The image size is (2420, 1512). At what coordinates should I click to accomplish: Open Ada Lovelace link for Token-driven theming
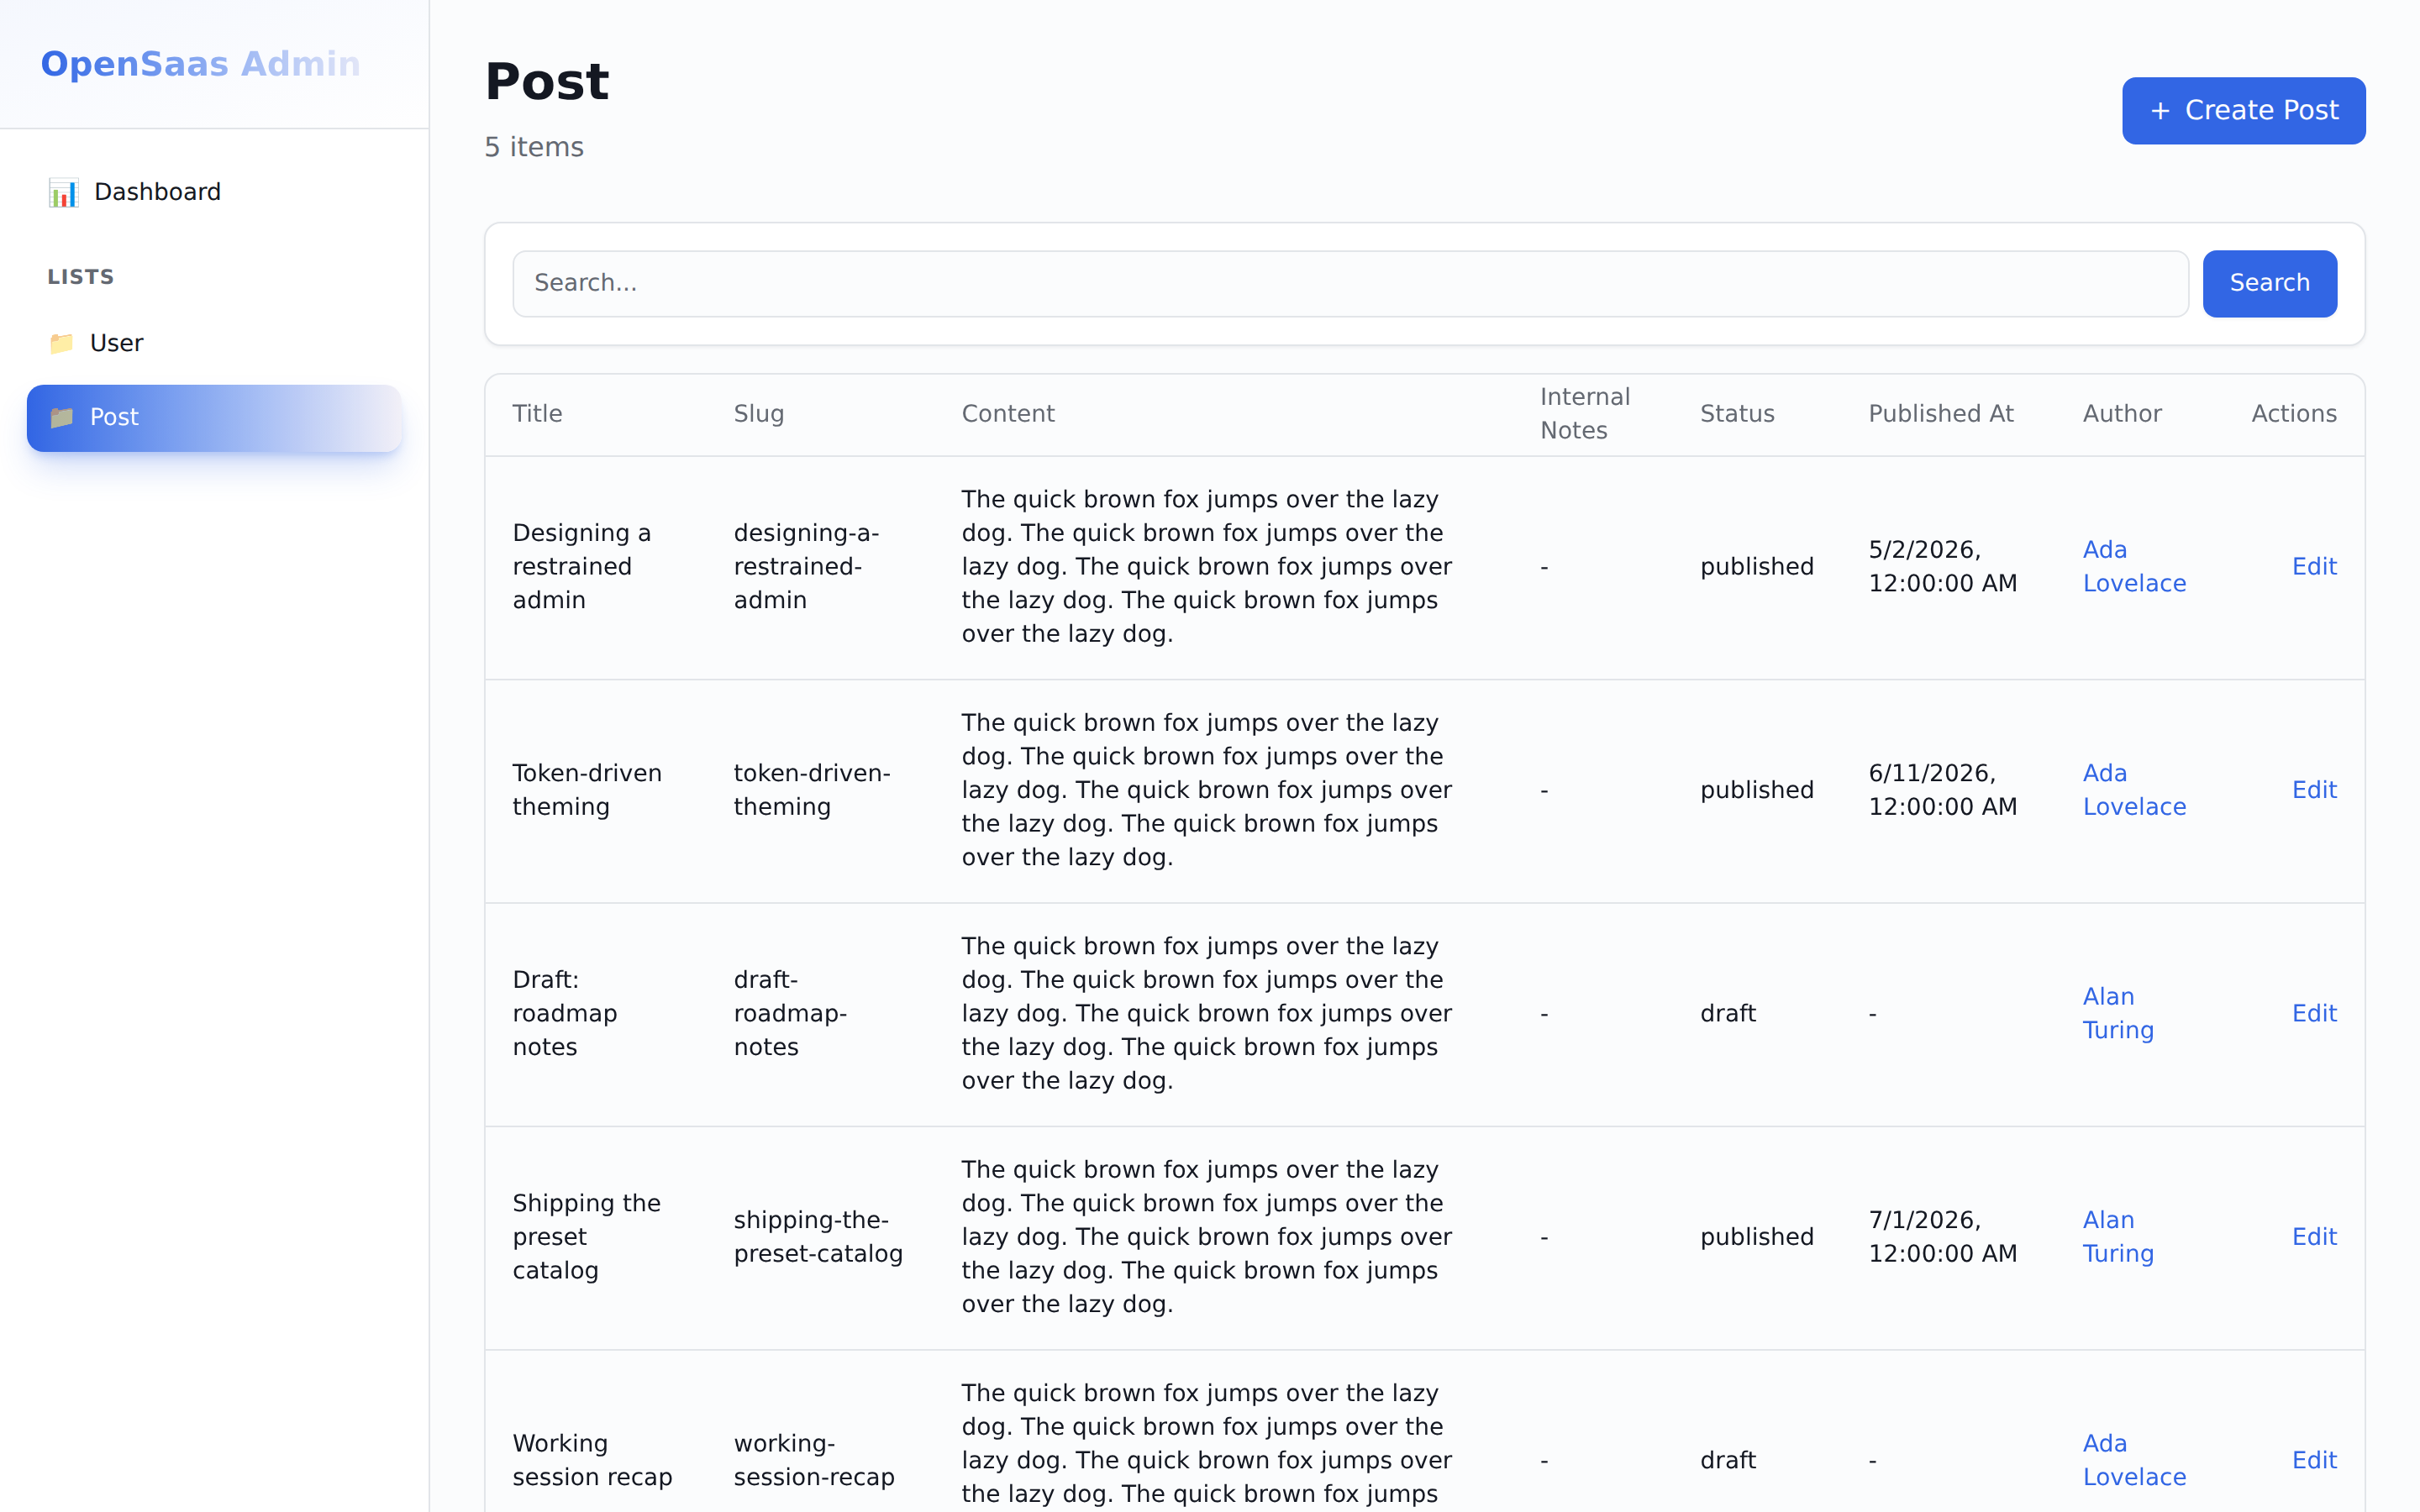pos(2134,790)
